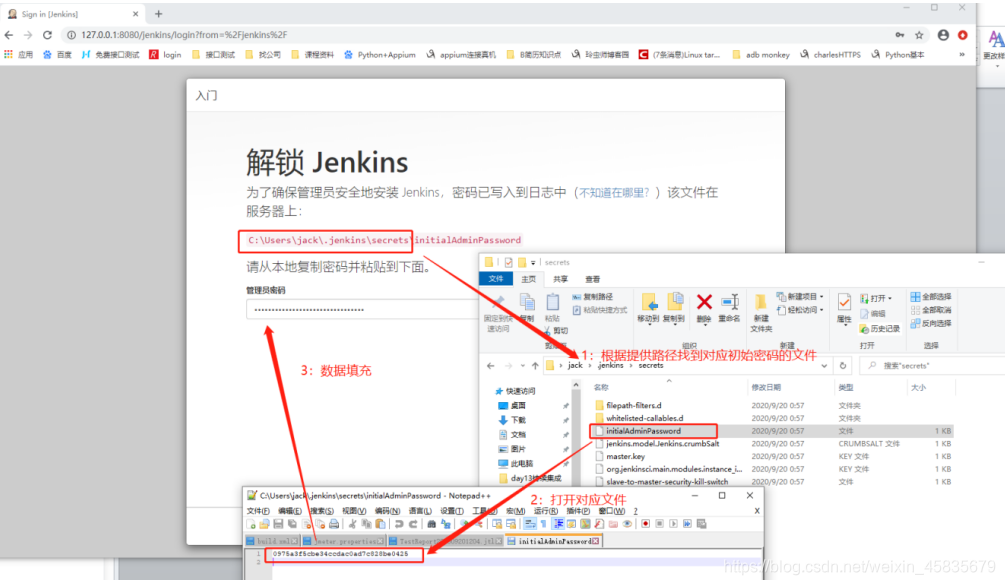1005x585 pixels.
Task: Click the Play macro icon in Notepad++
Action: (673, 524)
